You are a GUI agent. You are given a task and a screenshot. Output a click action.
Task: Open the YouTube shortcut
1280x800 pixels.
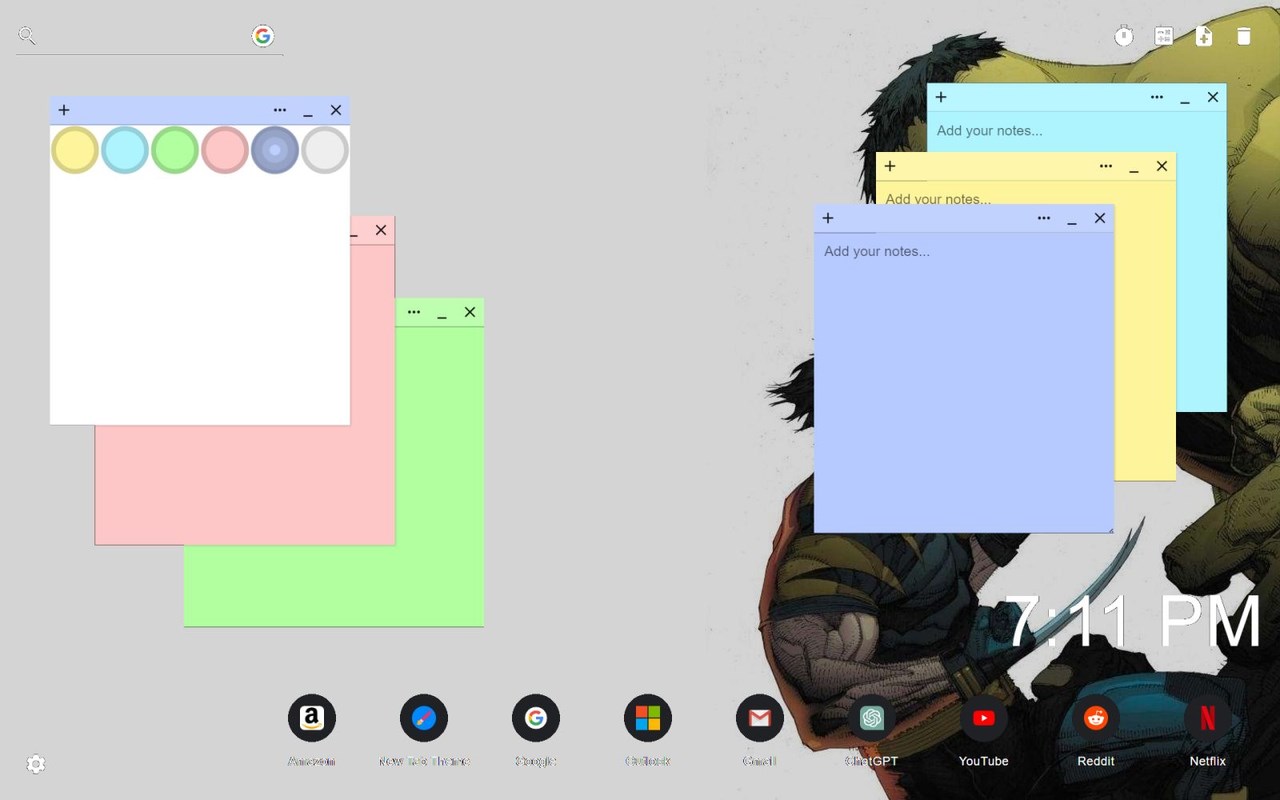[x=984, y=718]
